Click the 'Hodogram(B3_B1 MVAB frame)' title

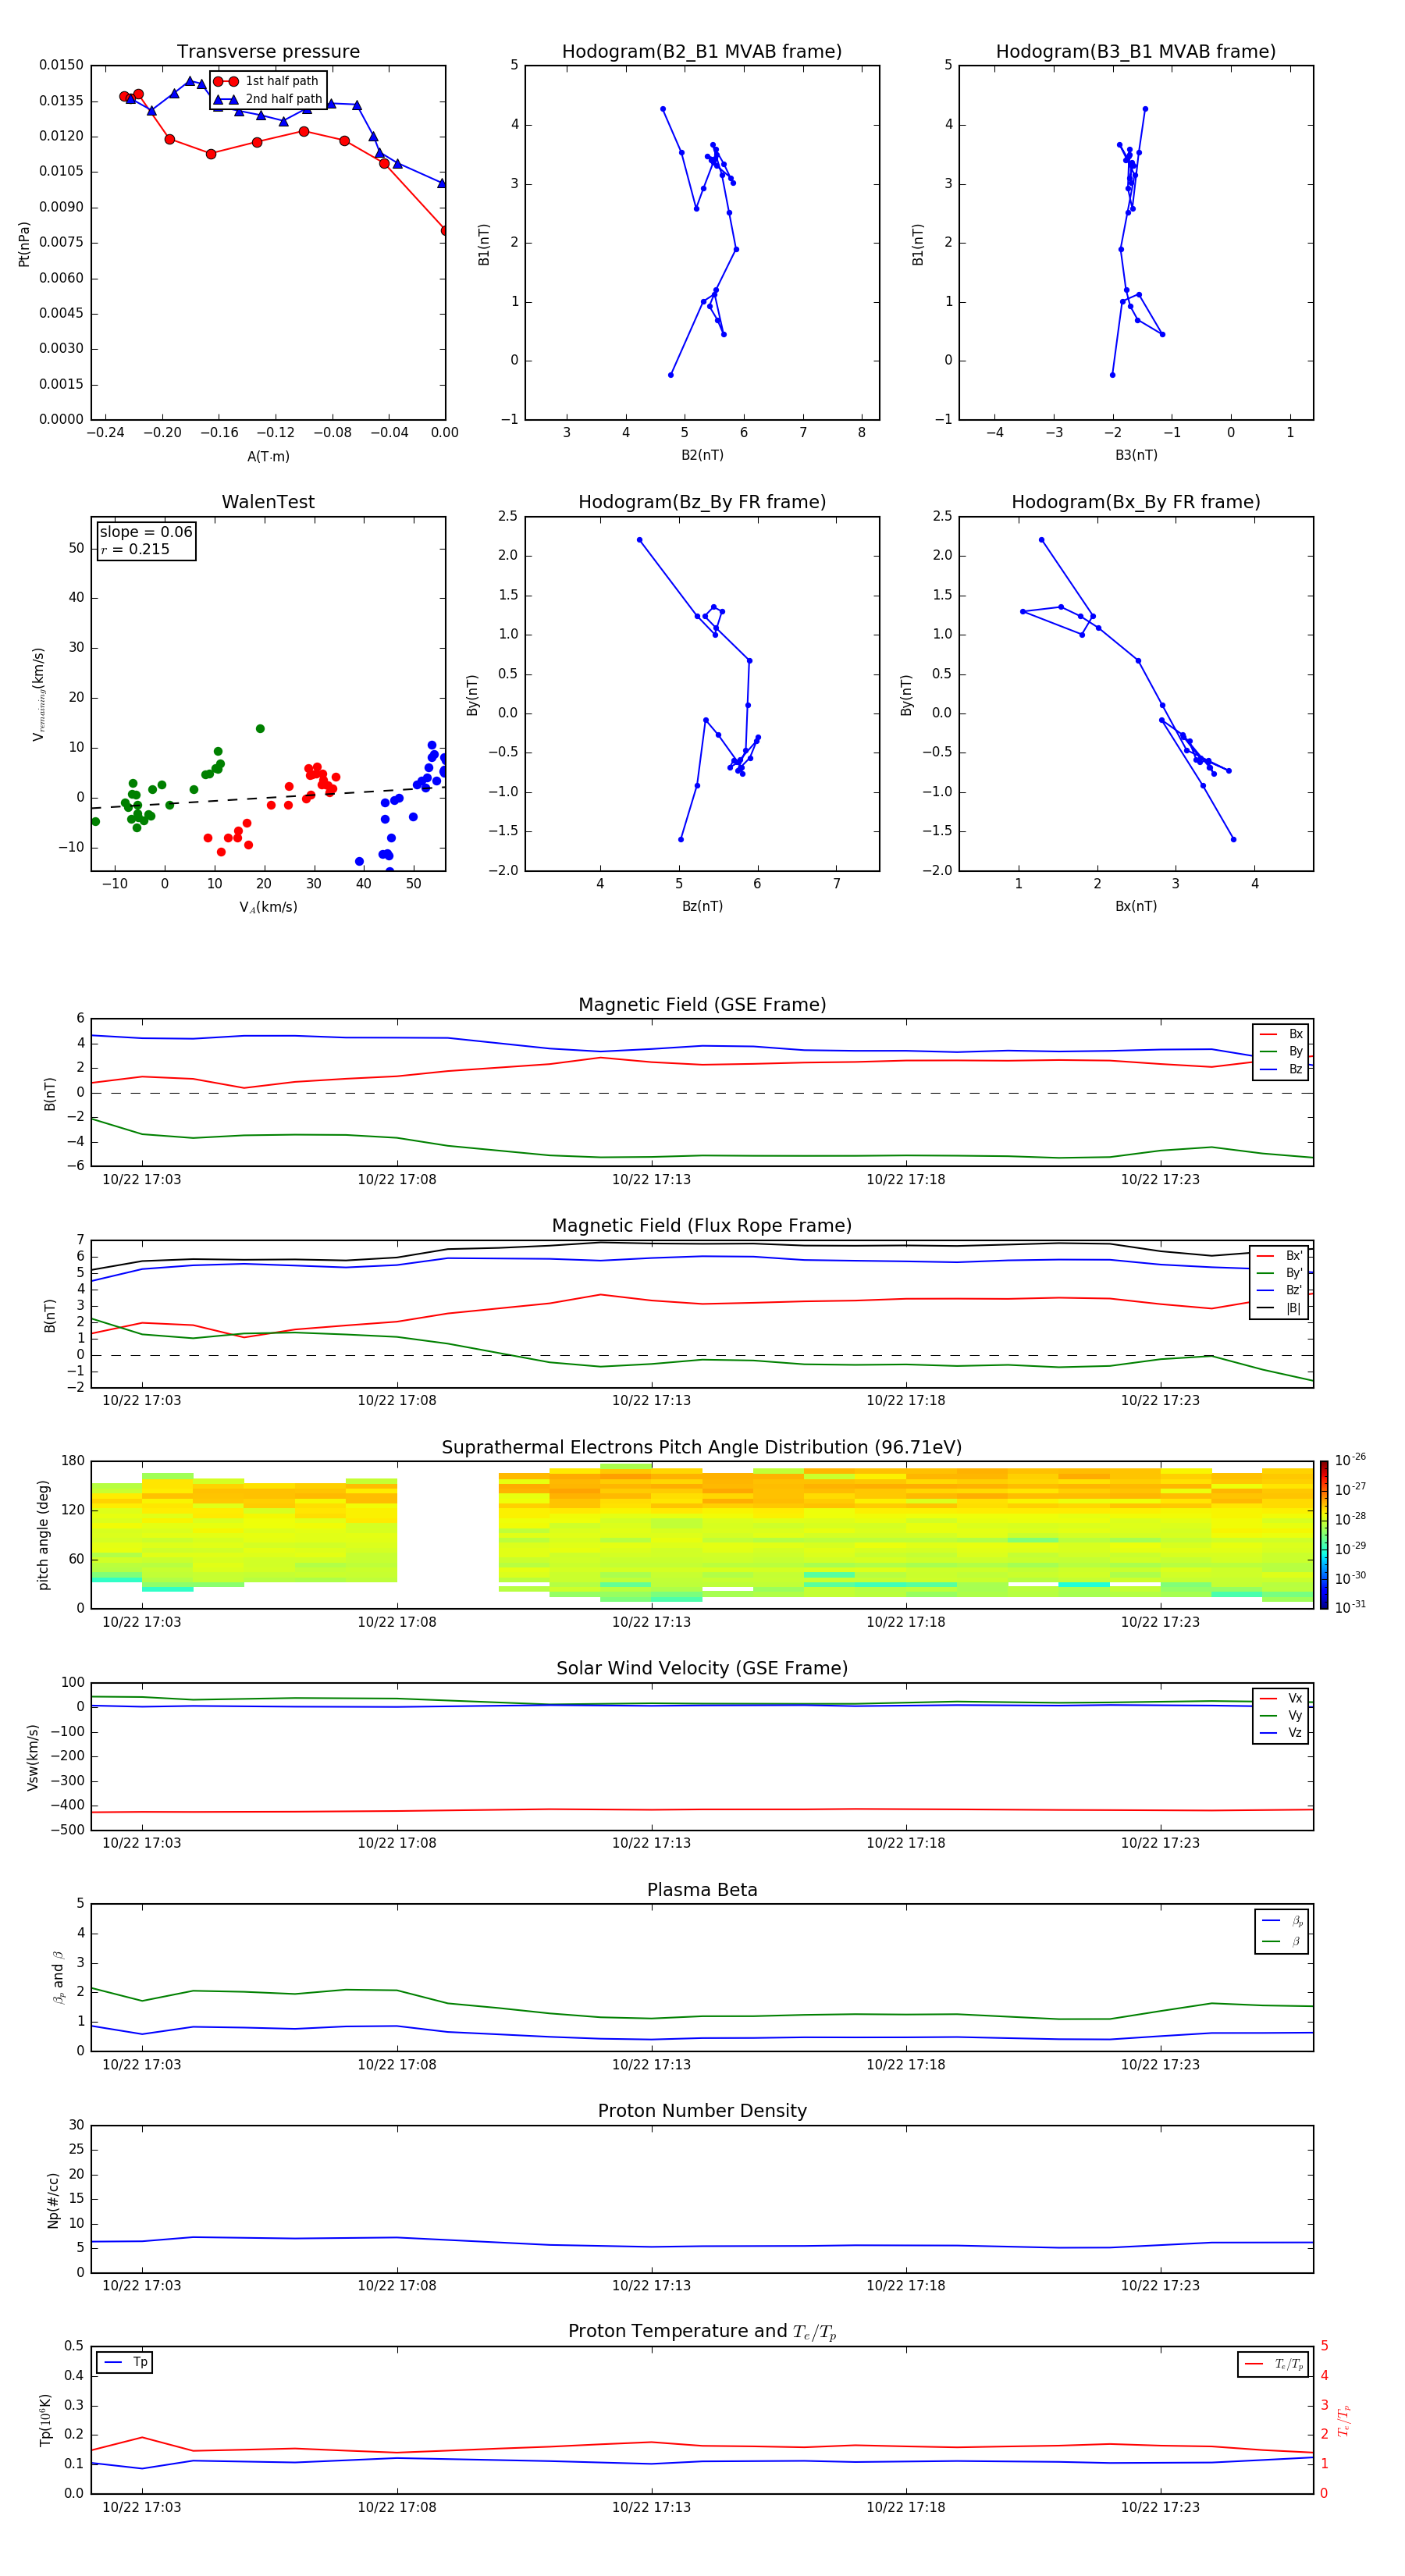click(1136, 52)
